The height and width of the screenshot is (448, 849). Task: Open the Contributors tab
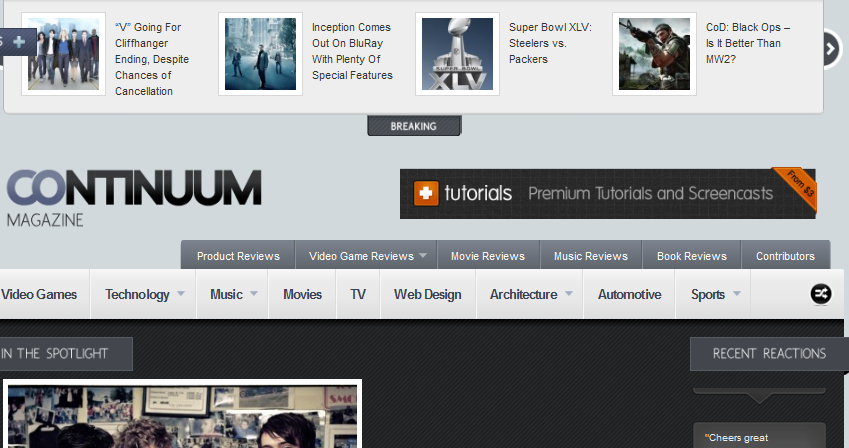[x=785, y=256]
